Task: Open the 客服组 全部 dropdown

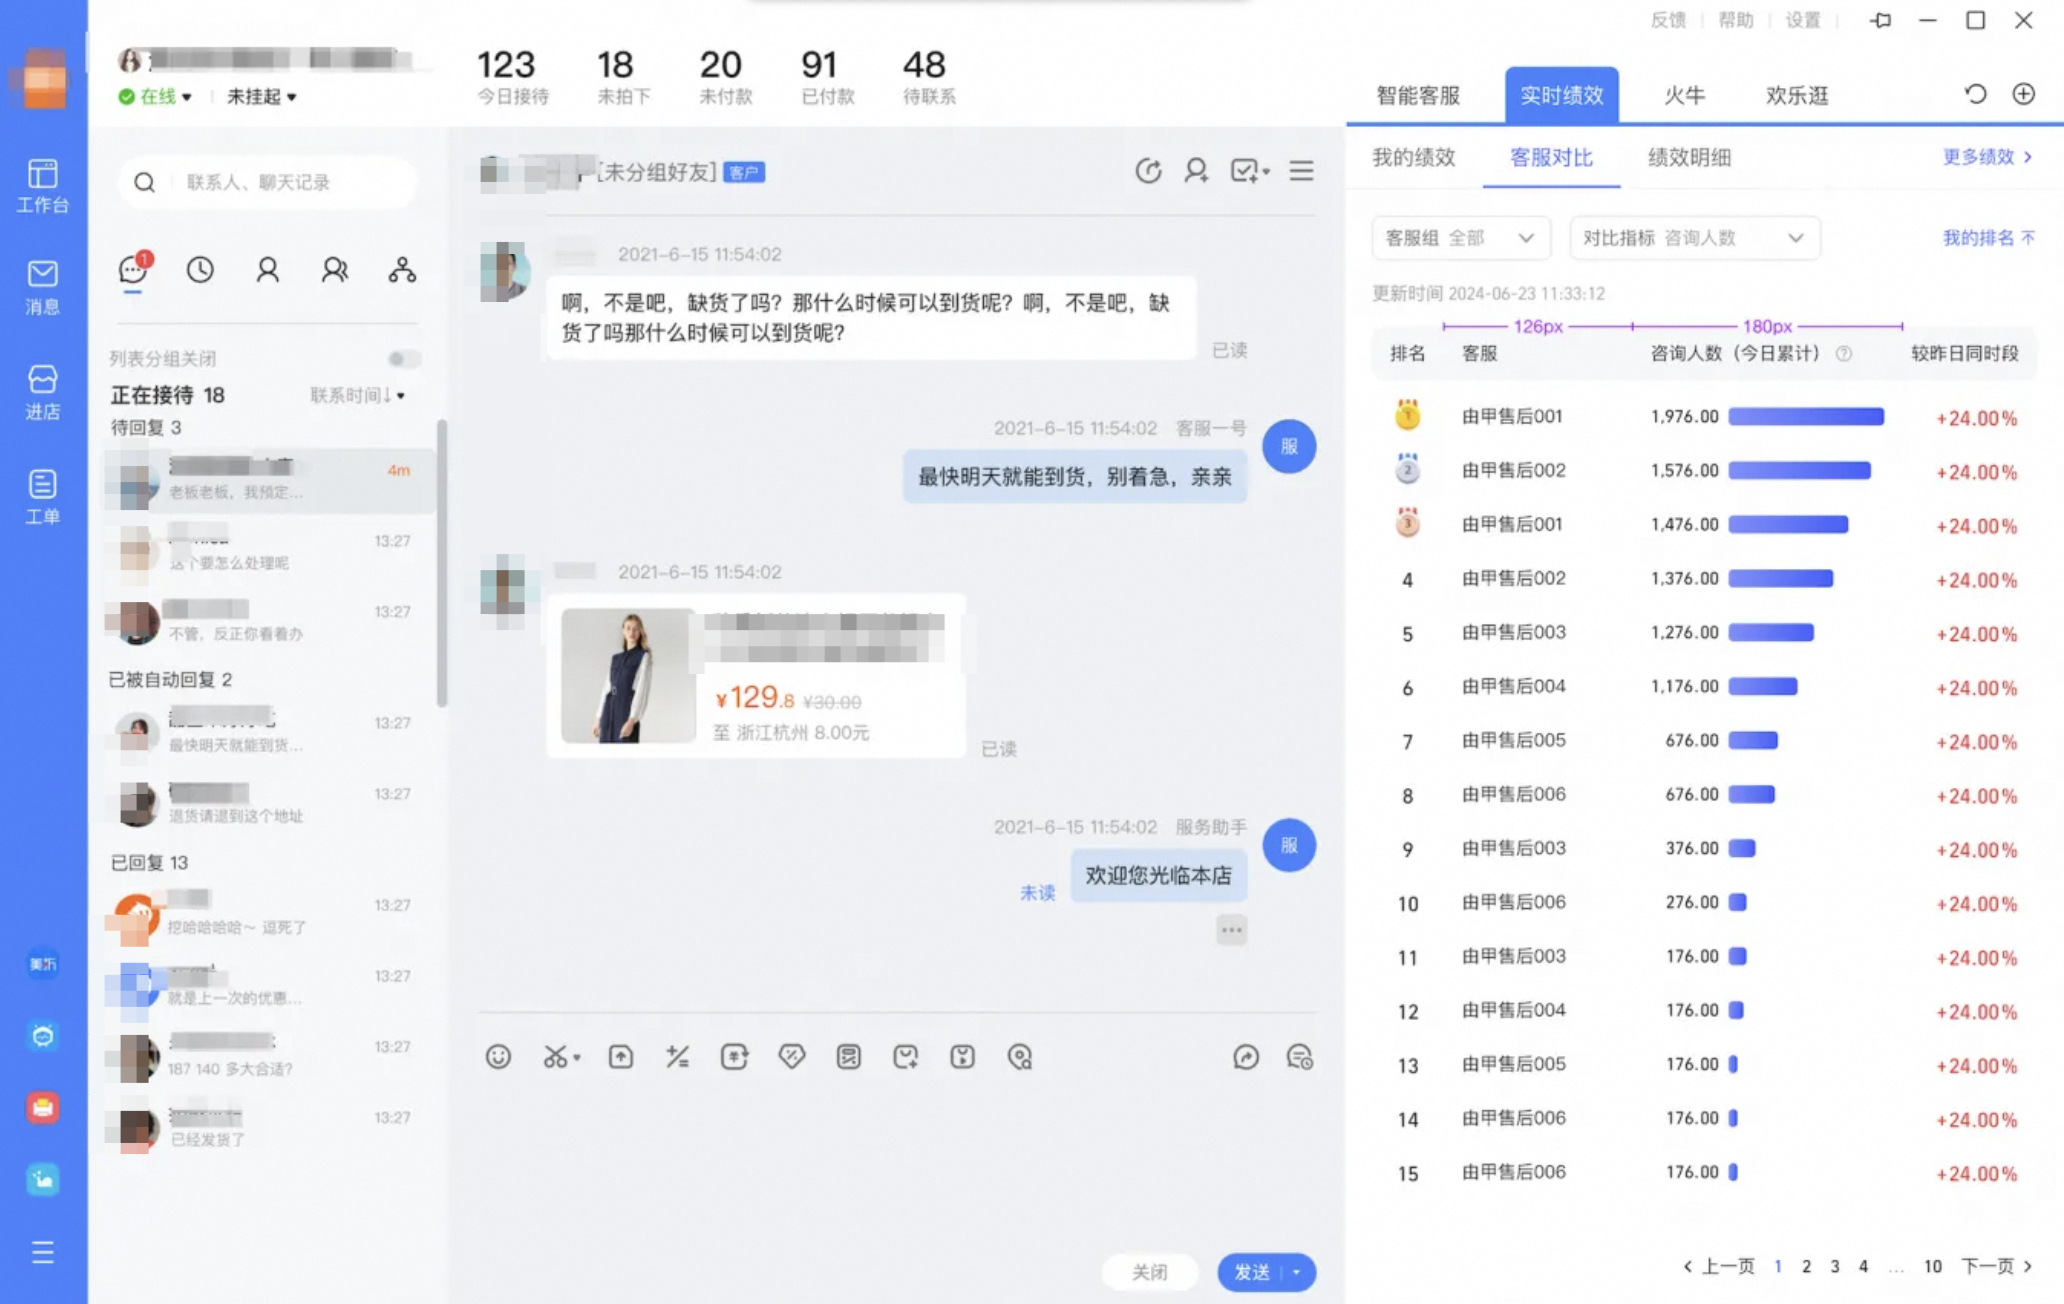Action: [x=1460, y=238]
